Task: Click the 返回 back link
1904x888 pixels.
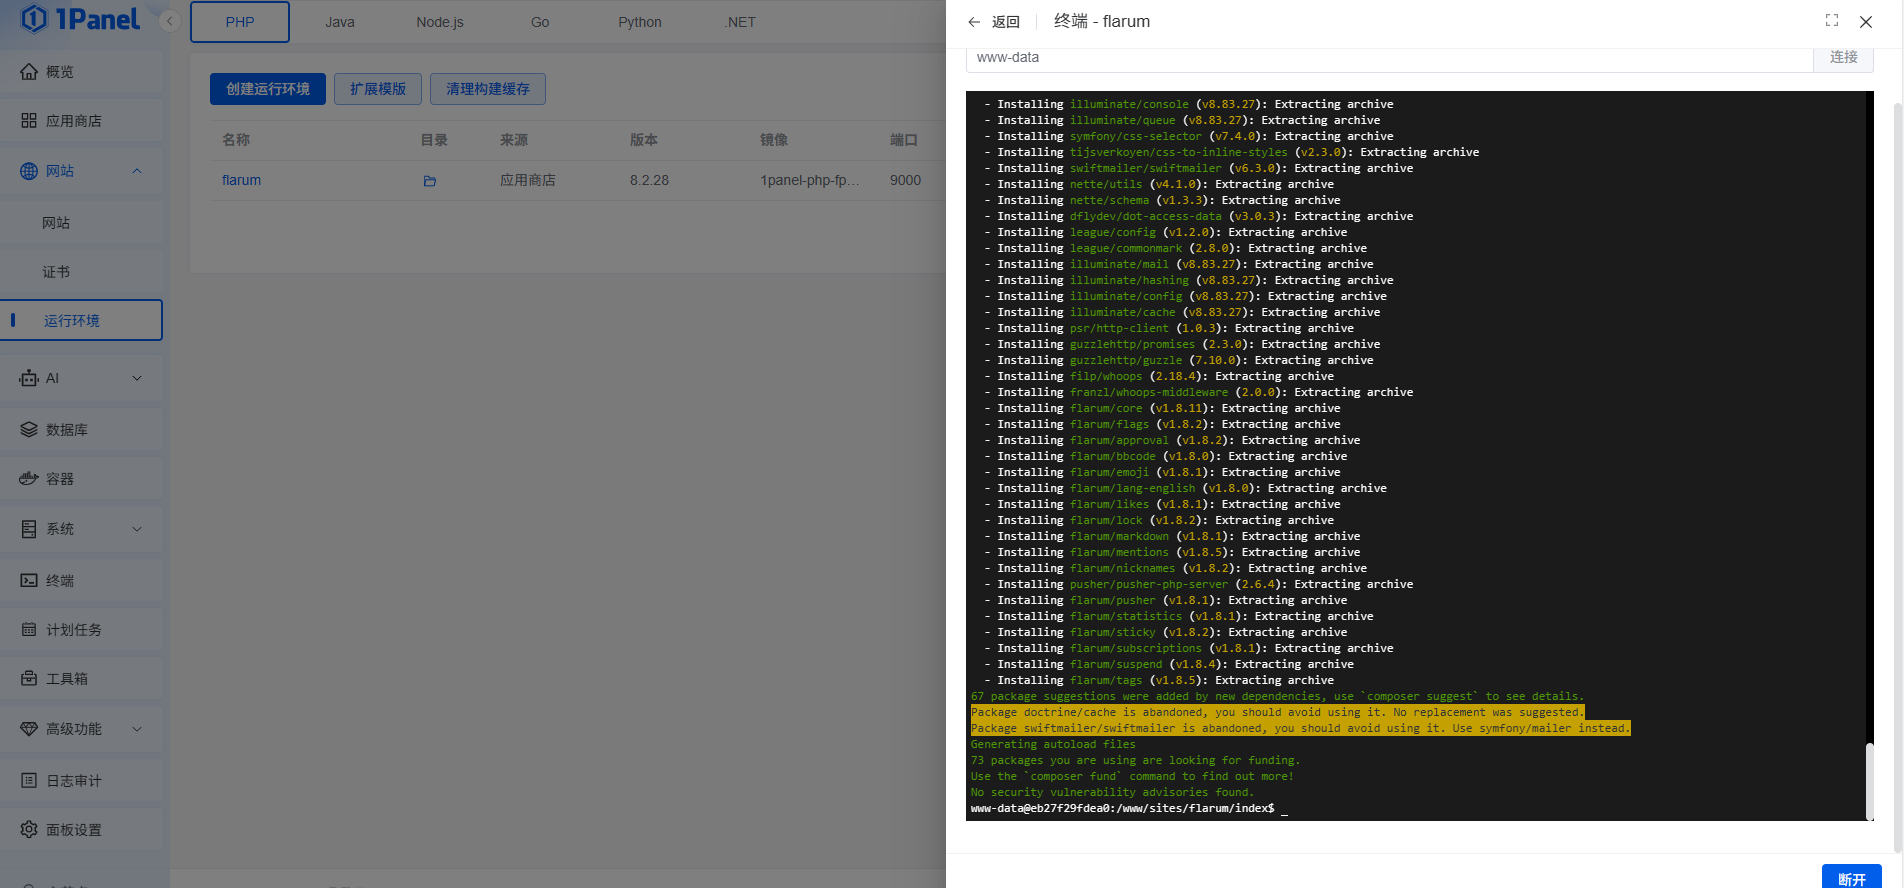Action: (x=1006, y=22)
